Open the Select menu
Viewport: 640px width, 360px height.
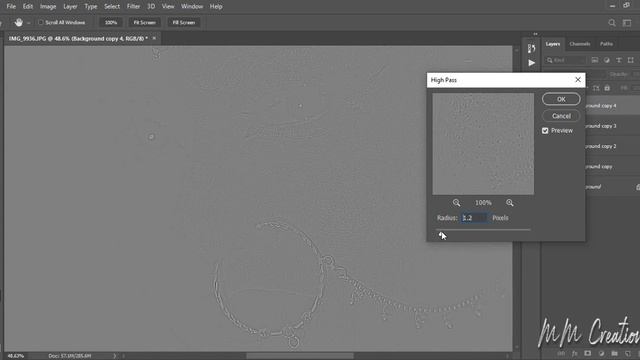click(x=112, y=7)
